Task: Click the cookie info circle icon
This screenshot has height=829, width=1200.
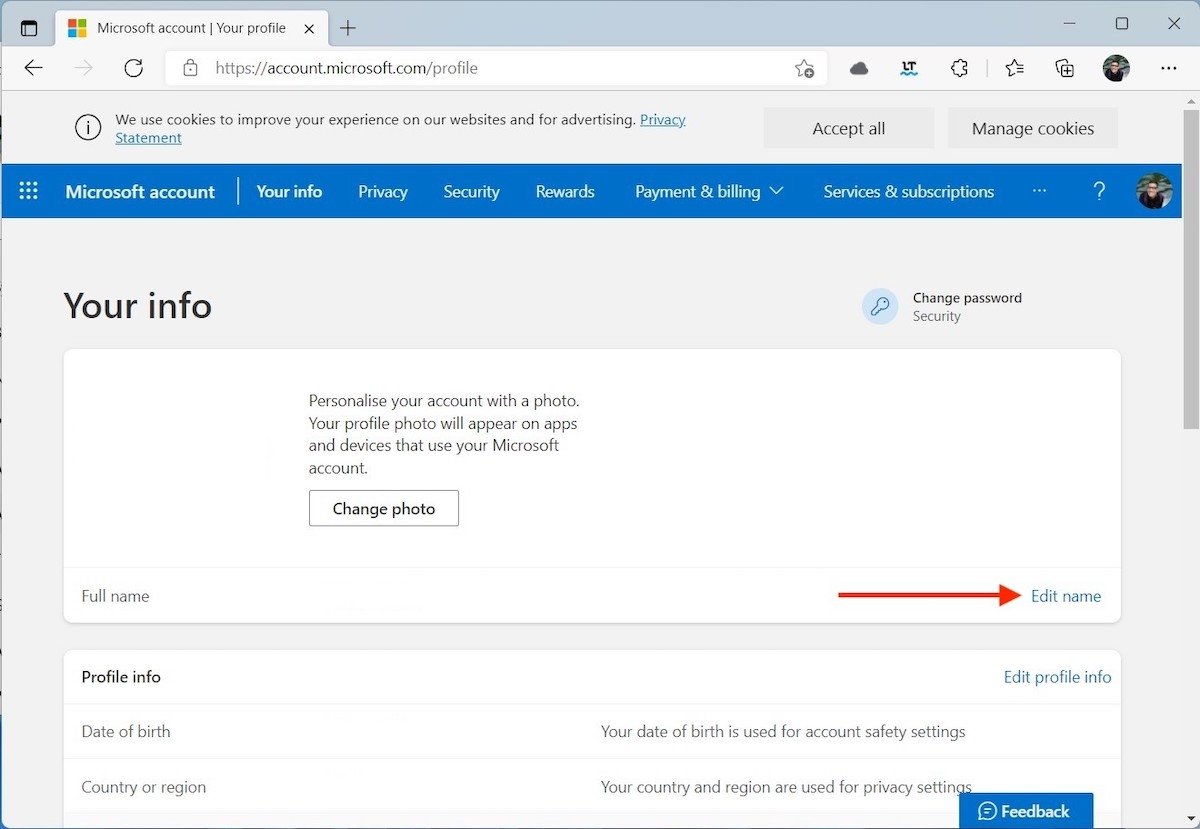Action: (87, 127)
